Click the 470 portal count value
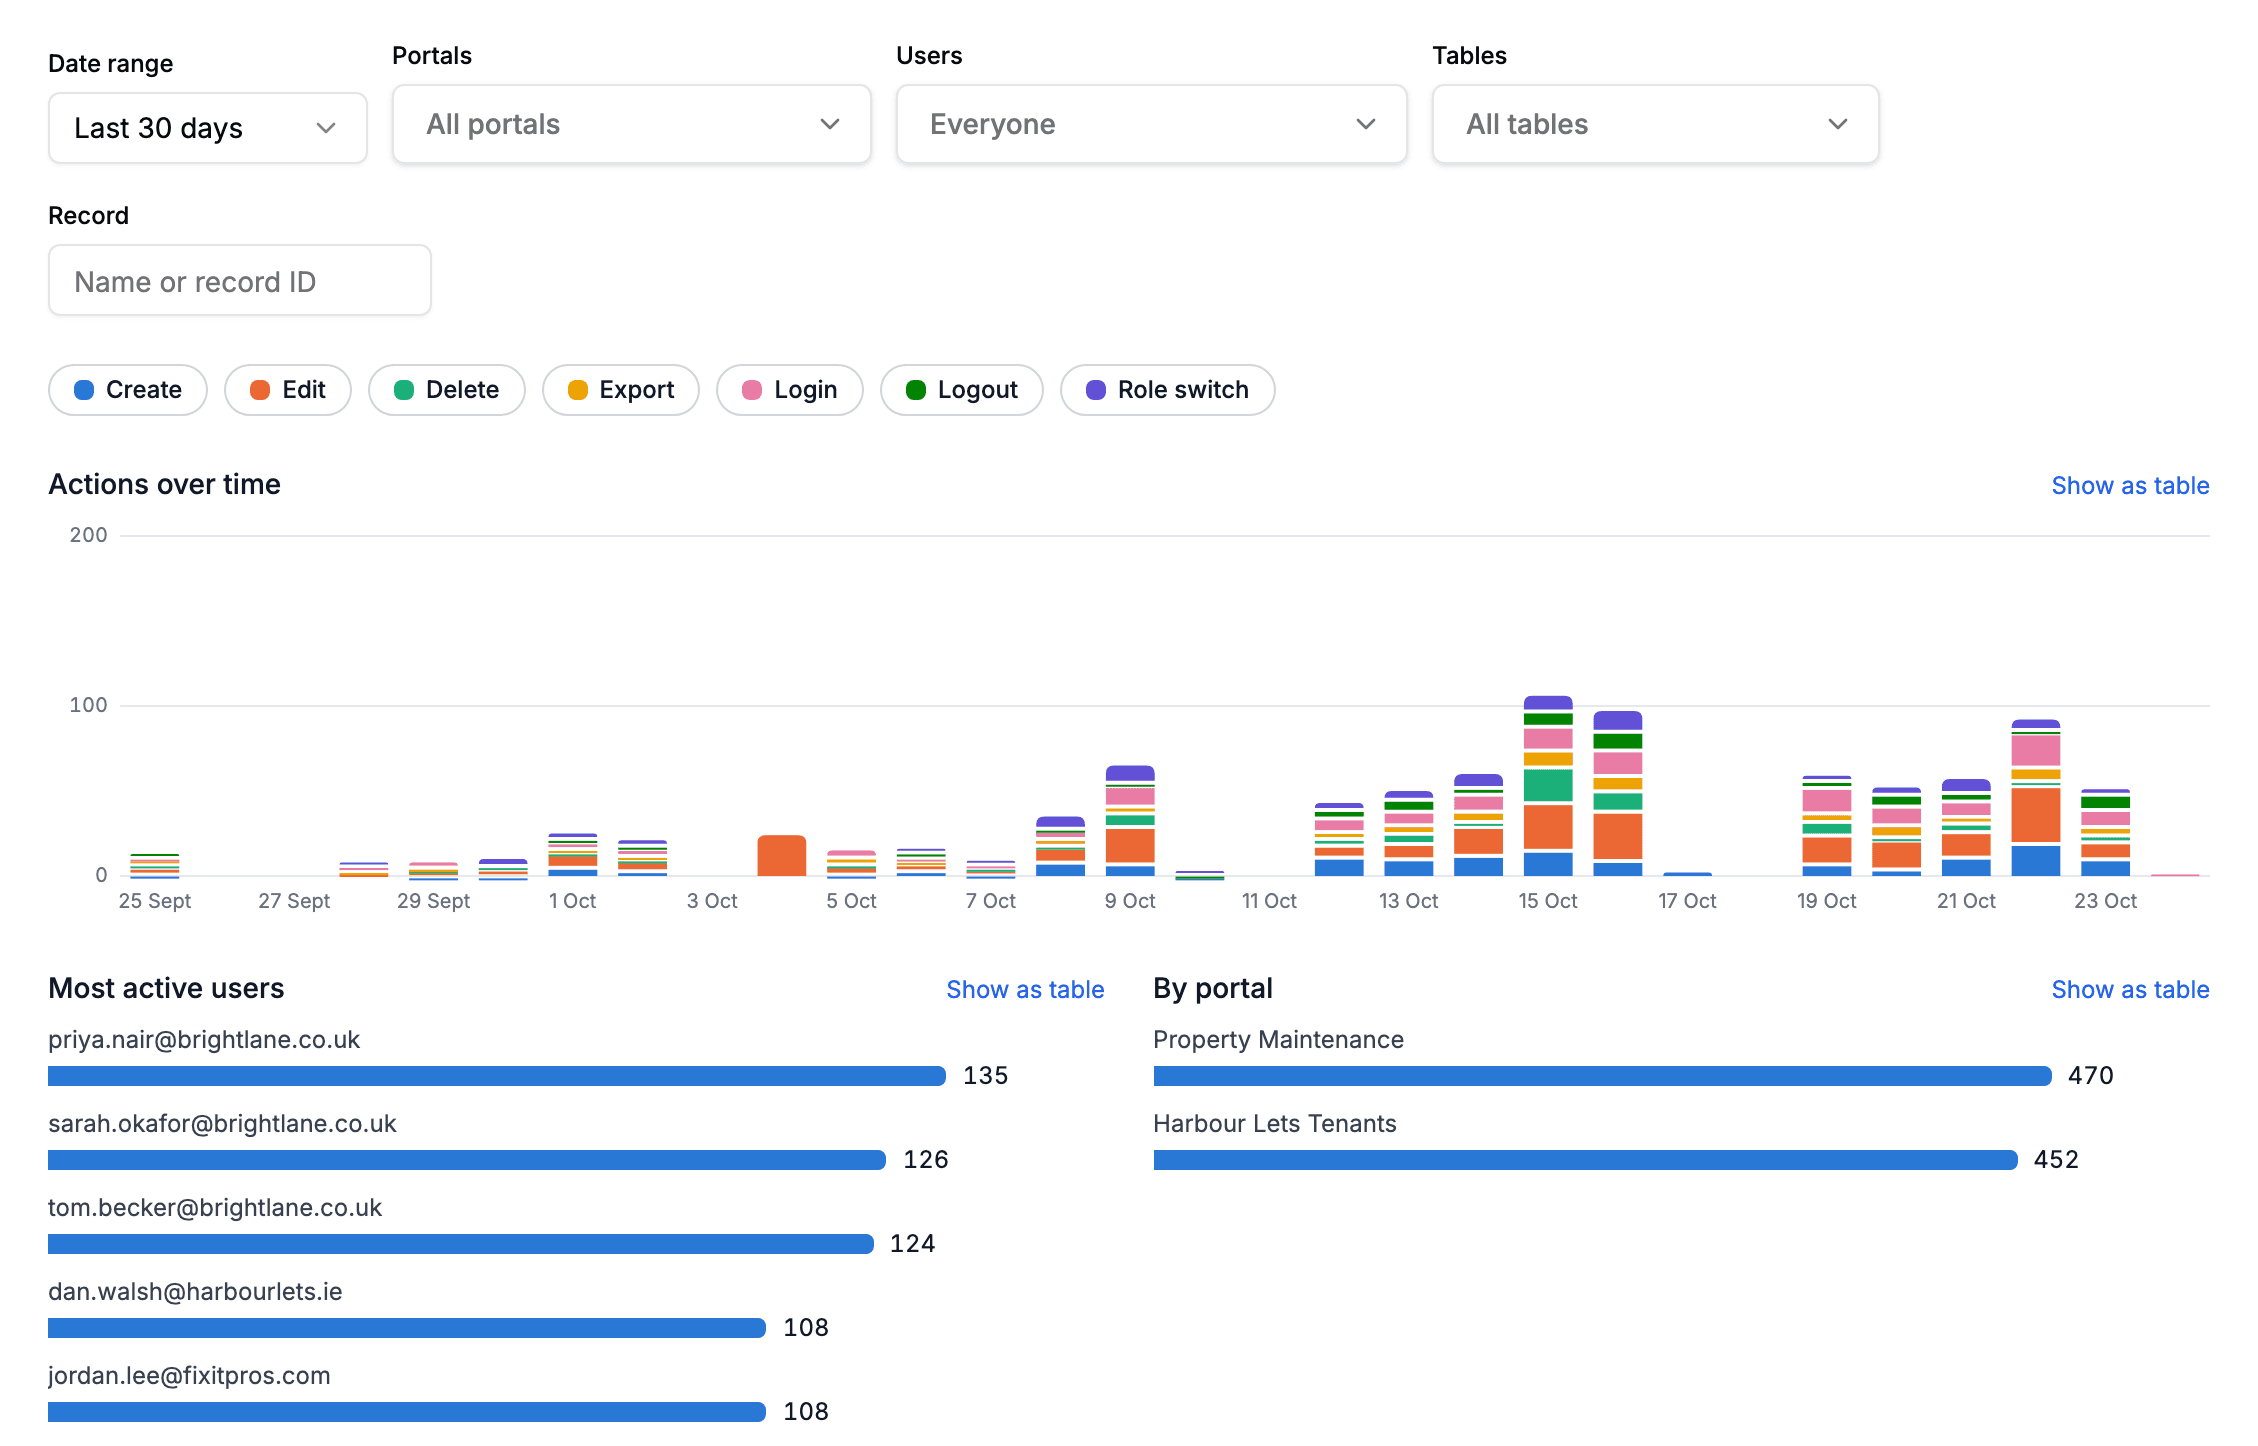Image resolution: width=2258 pixels, height=1446 pixels. pos(2091,1076)
